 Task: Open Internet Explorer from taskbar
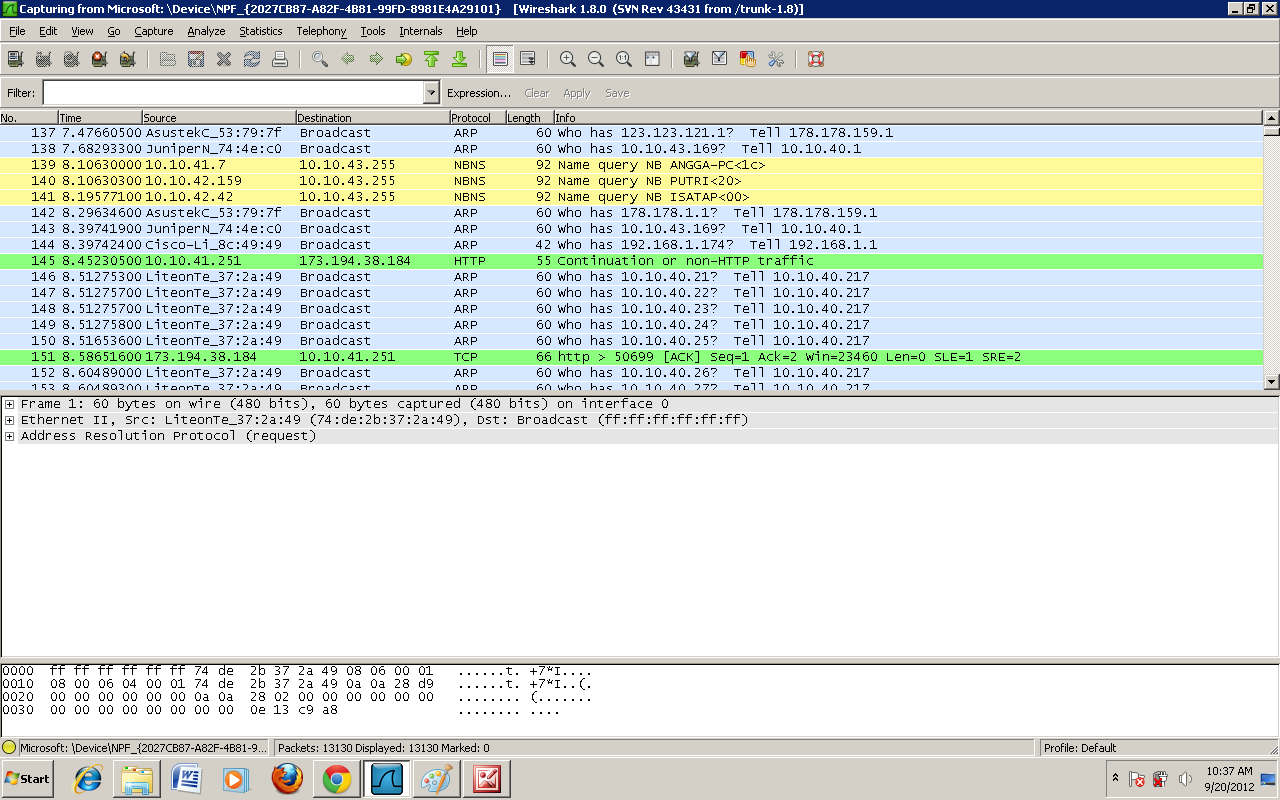coord(88,778)
